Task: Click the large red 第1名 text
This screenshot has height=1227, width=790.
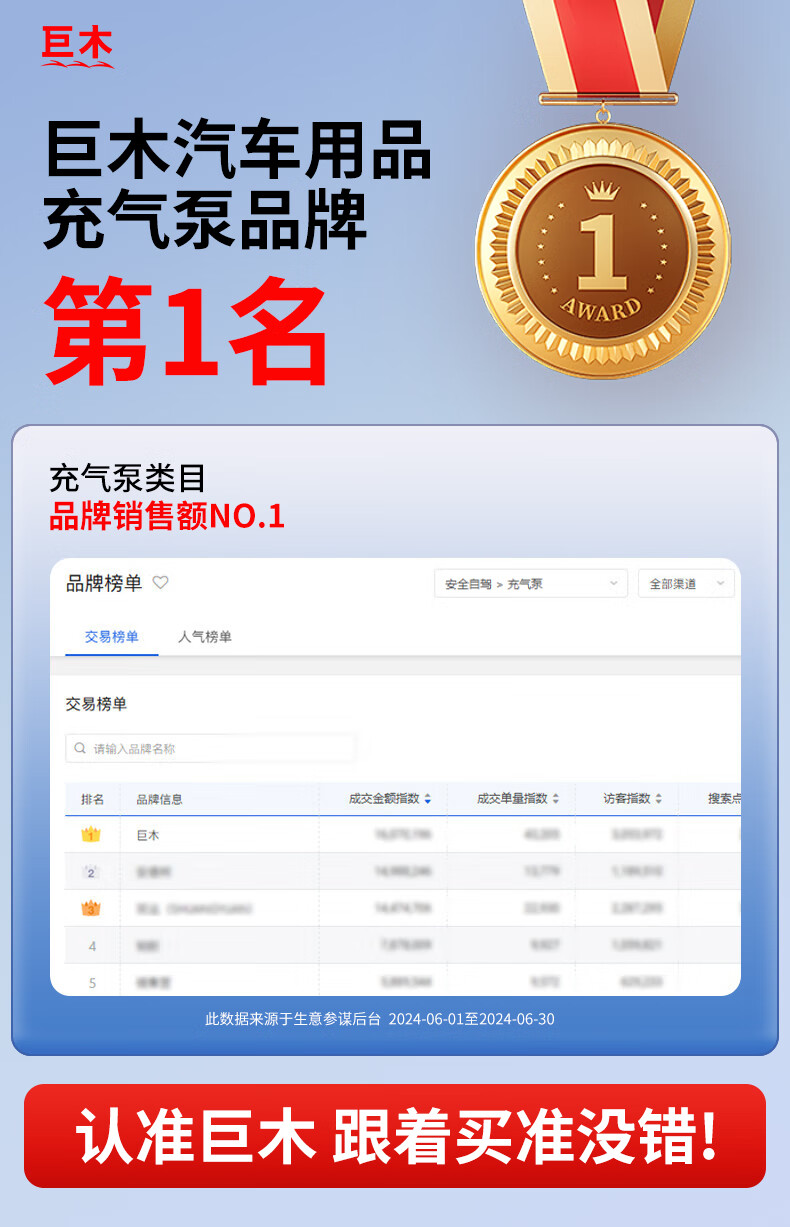Action: coord(187,334)
